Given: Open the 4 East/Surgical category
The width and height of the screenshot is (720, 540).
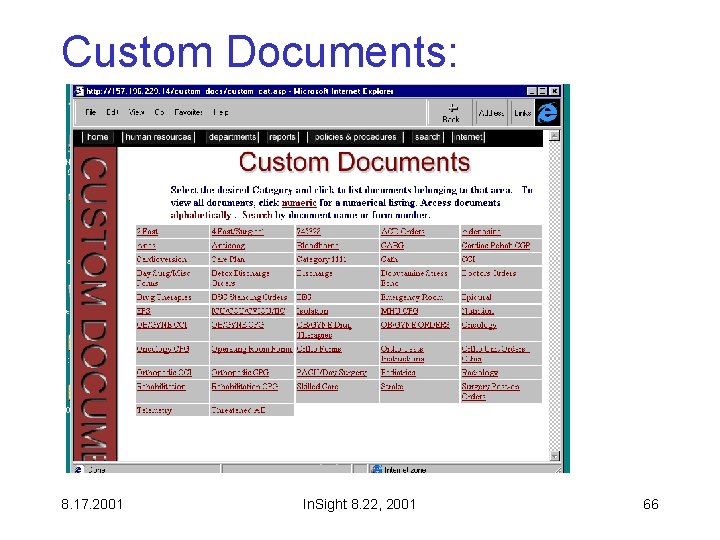Looking at the screenshot, I should (x=237, y=231).
